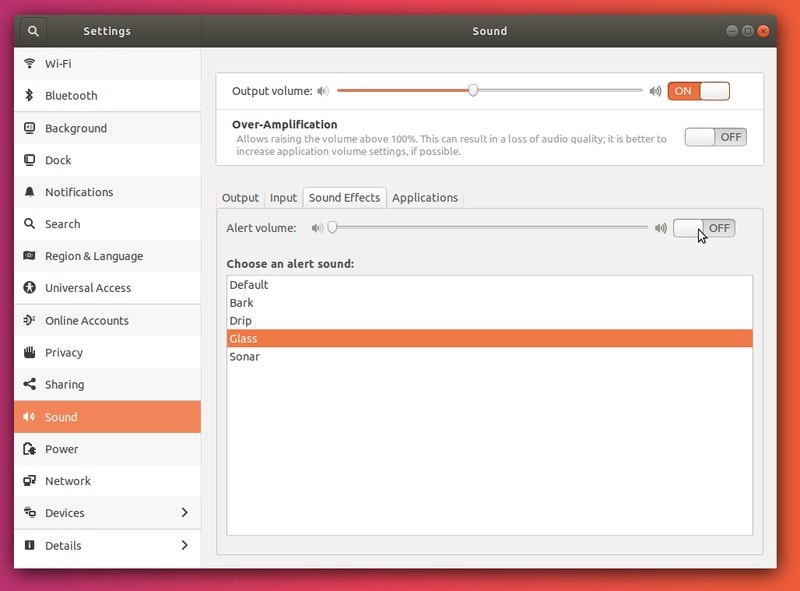800x591 pixels.
Task: Switch to the Output tab
Action: 240,198
